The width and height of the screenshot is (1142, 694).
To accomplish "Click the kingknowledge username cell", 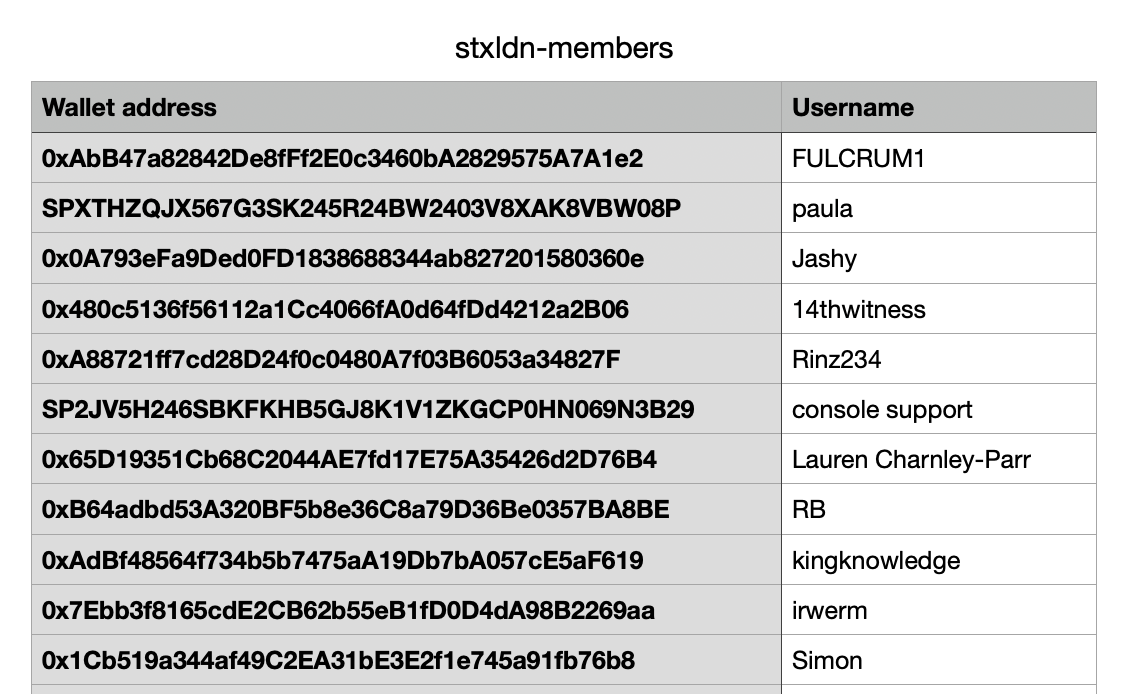I will [876, 561].
